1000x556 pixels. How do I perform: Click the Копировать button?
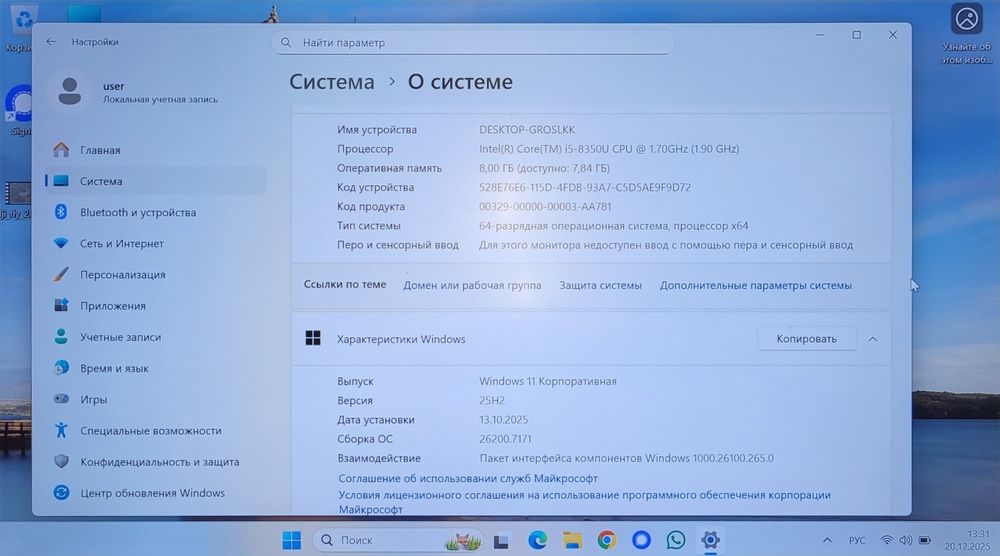806,339
